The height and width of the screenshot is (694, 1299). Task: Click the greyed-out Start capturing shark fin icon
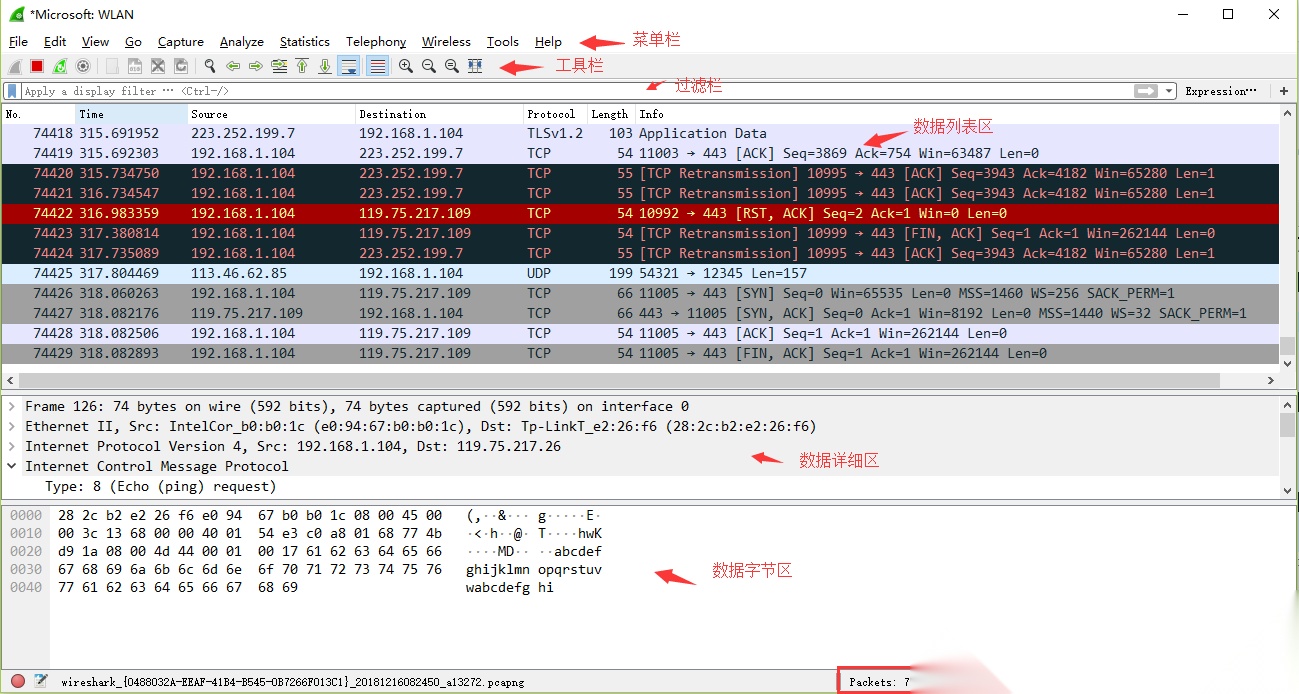[14, 66]
